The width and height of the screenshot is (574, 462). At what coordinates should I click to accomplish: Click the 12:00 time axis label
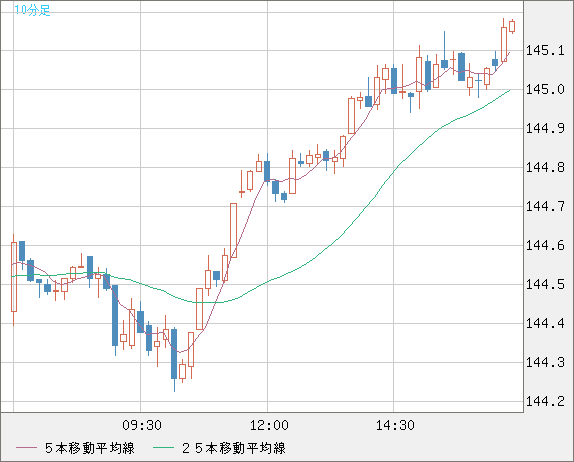[269, 425]
